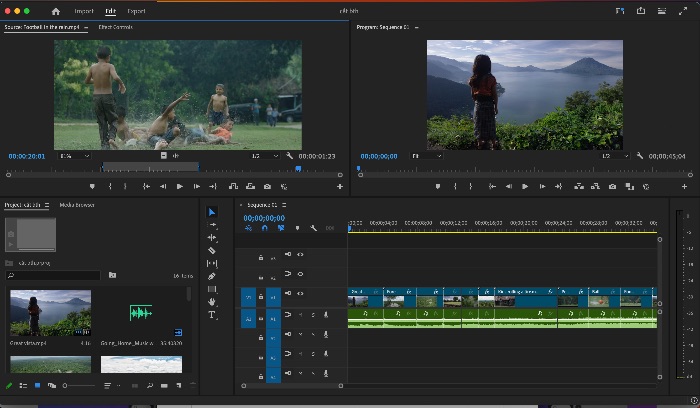Switch to the Edit tab
The width and height of the screenshot is (700, 408).
pyautogui.click(x=110, y=11)
